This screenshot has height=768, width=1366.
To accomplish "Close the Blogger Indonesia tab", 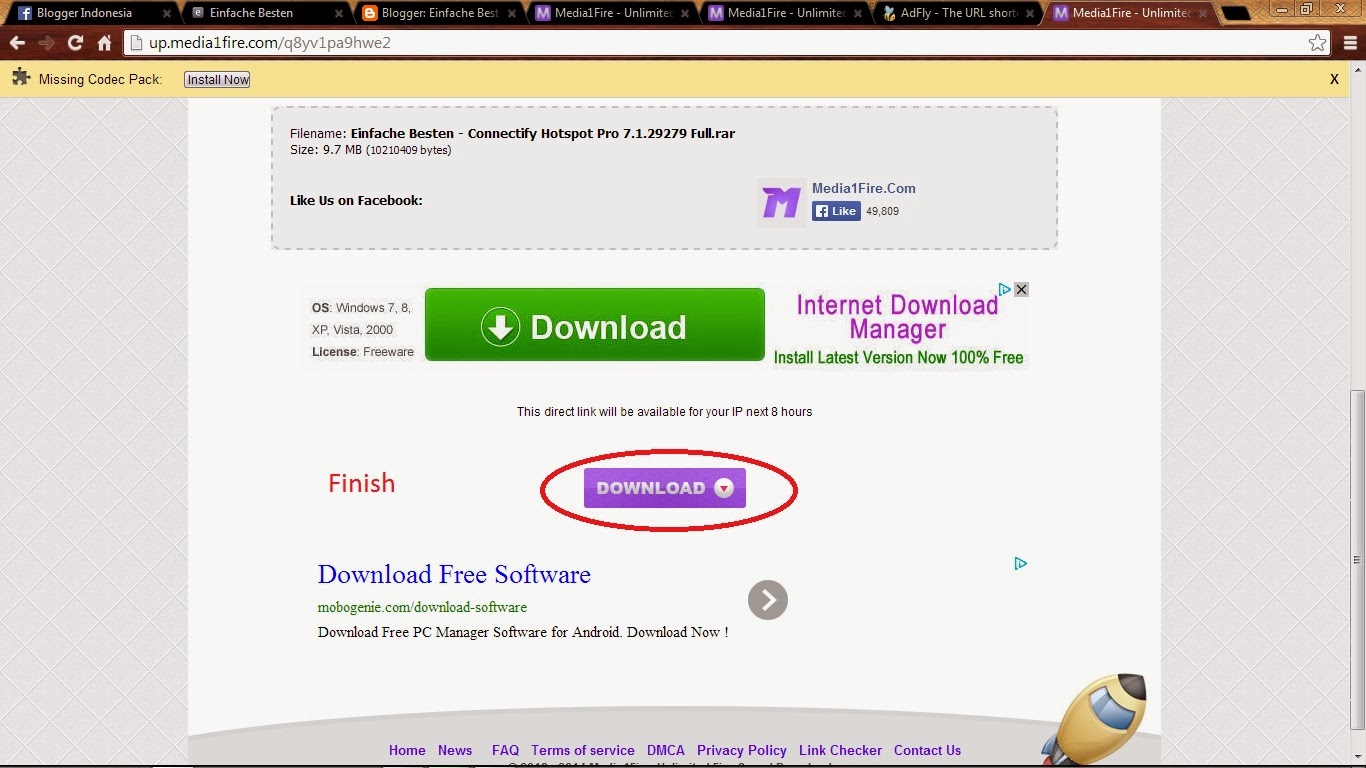I will [167, 14].
